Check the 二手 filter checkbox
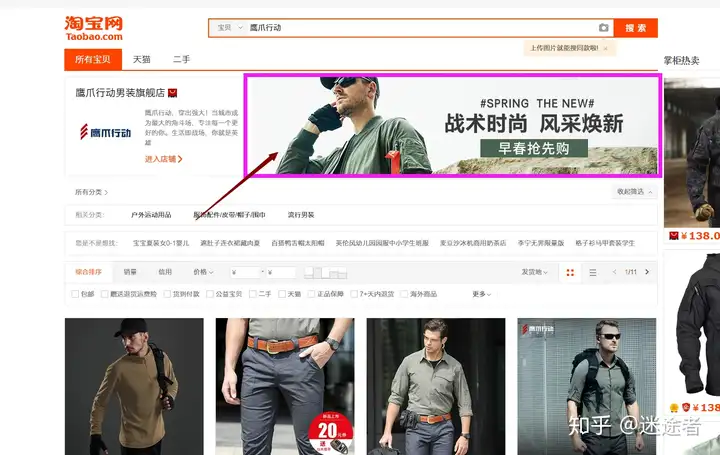Image resolution: width=720 pixels, height=455 pixels. click(x=253, y=294)
